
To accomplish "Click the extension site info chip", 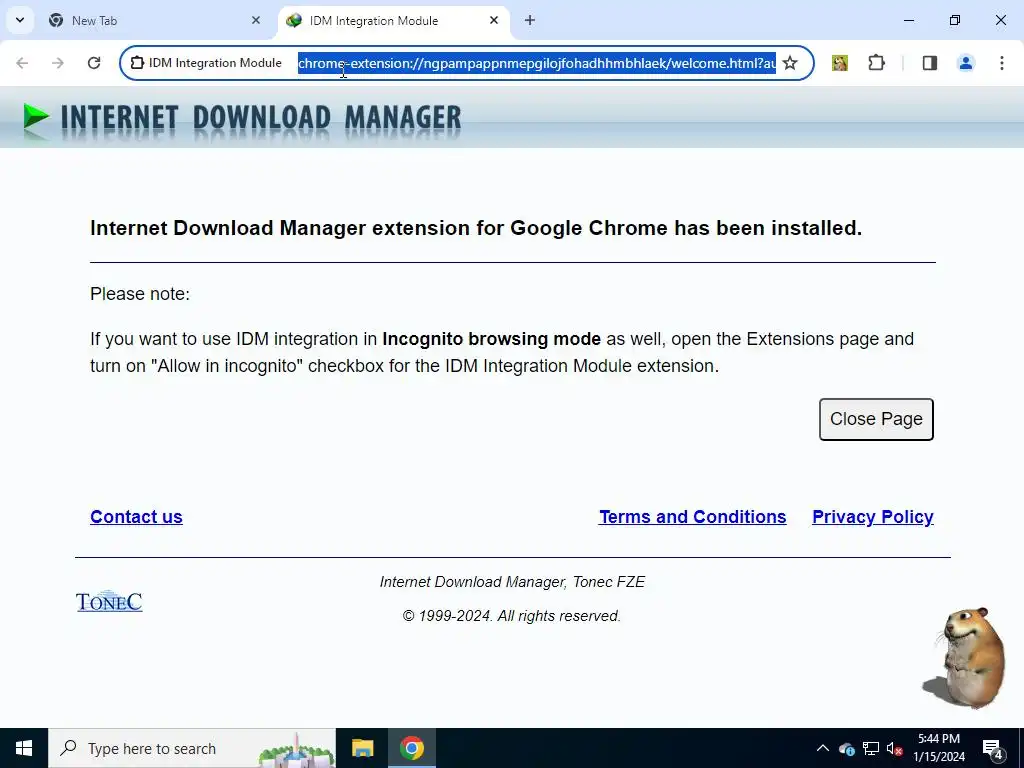I will 206,63.
